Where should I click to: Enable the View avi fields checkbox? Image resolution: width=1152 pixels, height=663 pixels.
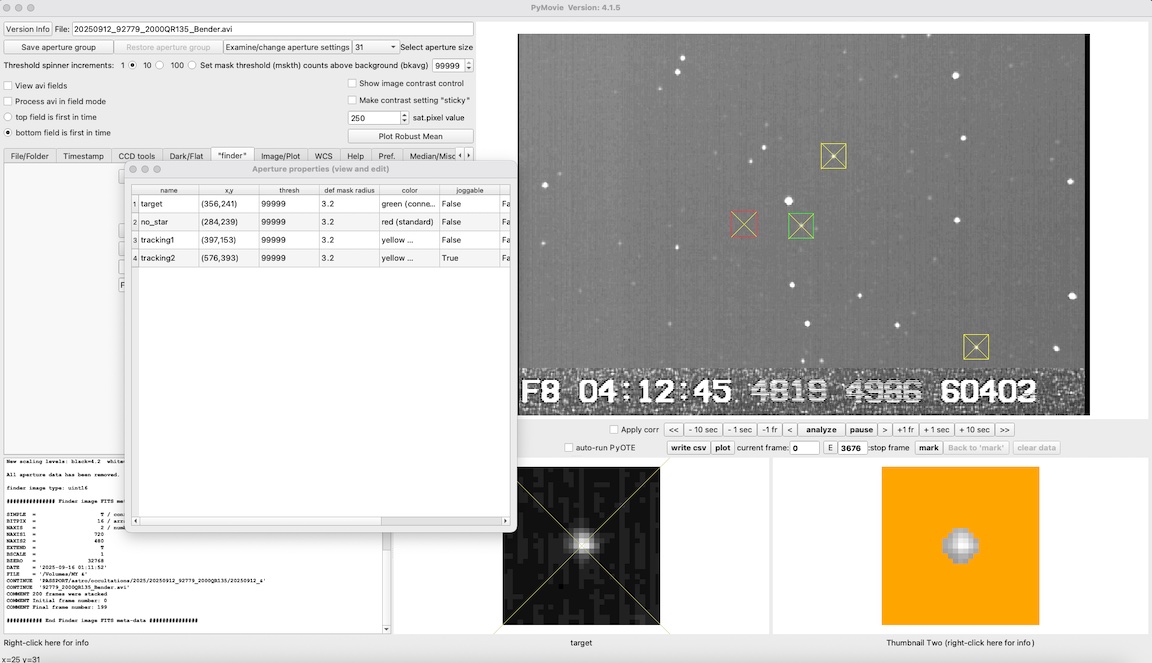9,86
